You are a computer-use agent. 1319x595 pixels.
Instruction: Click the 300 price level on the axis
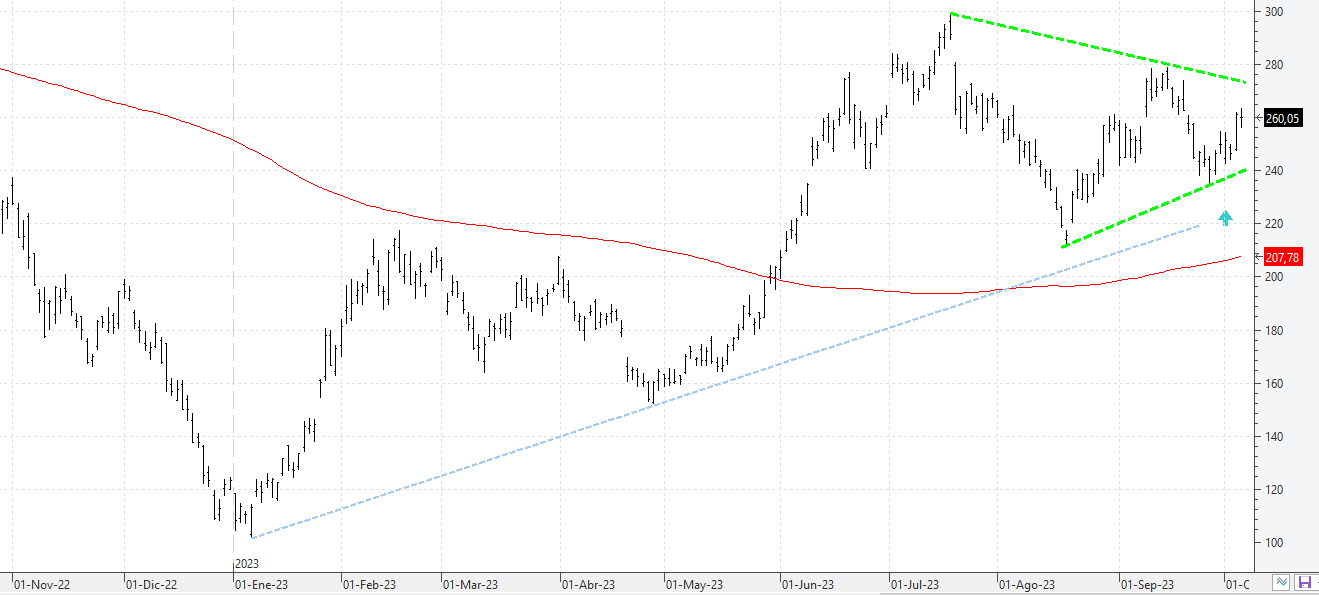pos(1275,12)
